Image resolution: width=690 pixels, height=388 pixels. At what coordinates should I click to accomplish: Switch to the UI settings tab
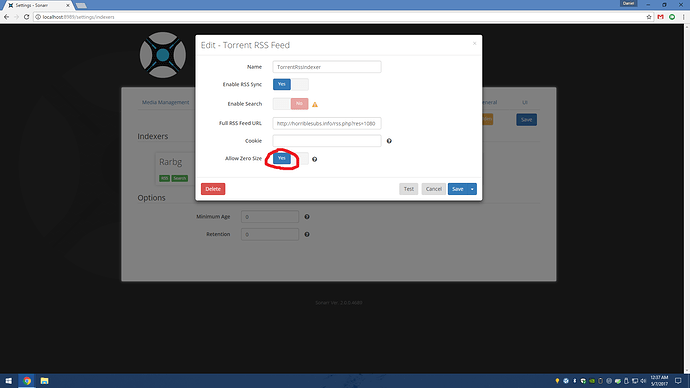[525, 102]
